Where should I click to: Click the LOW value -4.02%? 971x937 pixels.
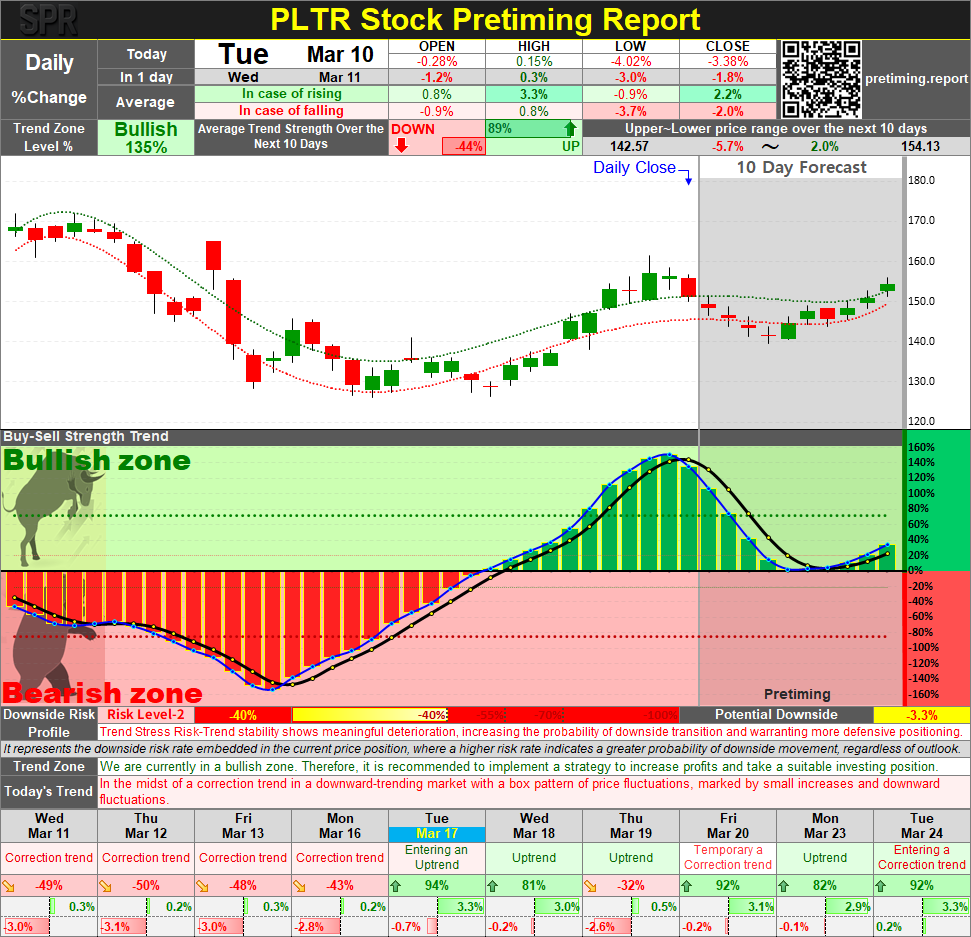[630, 61]
